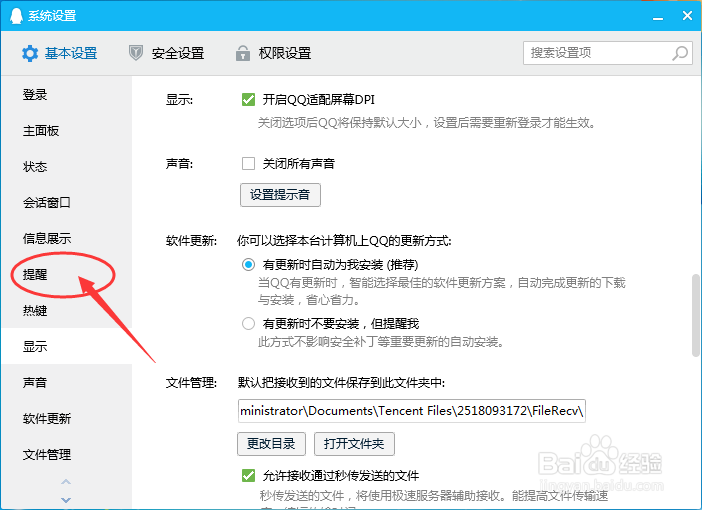
Task: Open 主面板 in the sidebar
Action: click(x=67, y=131)
